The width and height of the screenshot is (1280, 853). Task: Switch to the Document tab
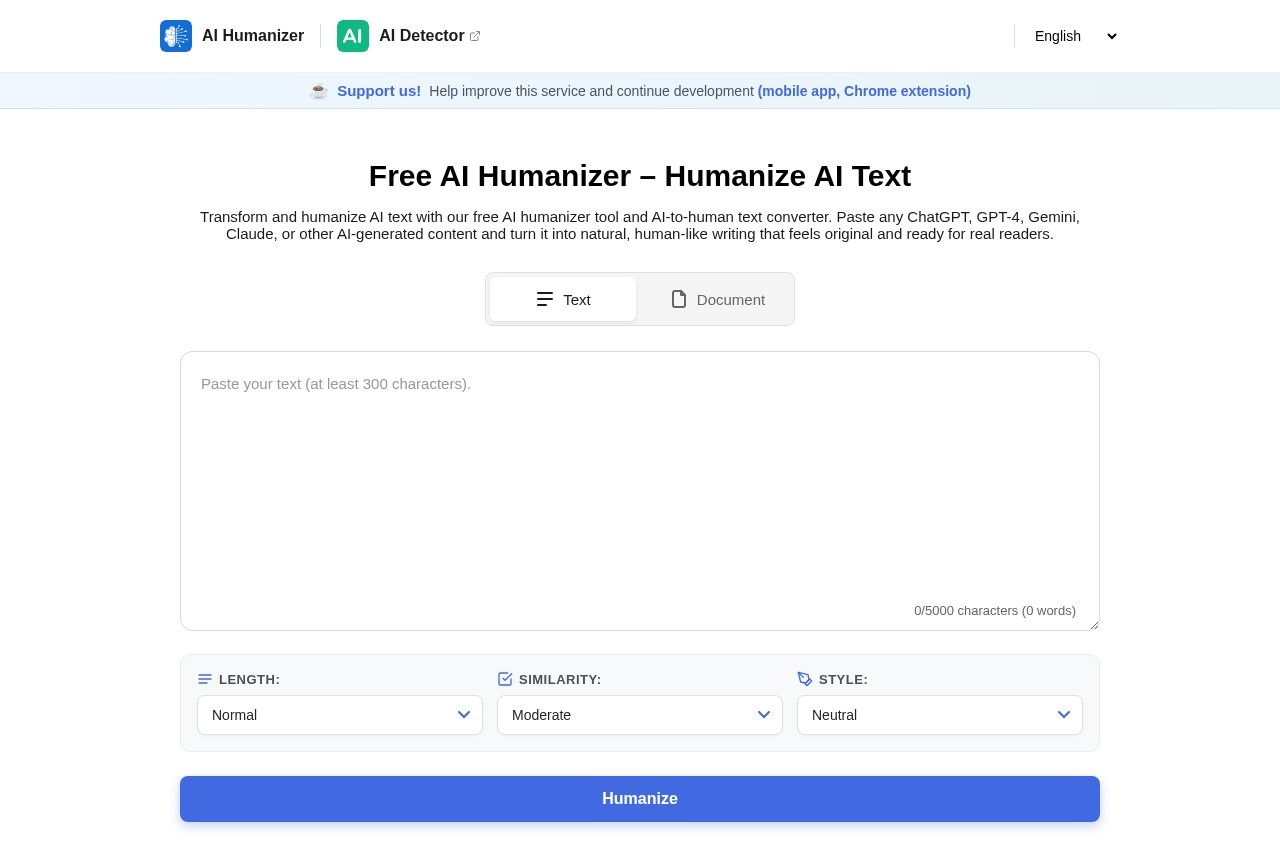tap(716, 299)
